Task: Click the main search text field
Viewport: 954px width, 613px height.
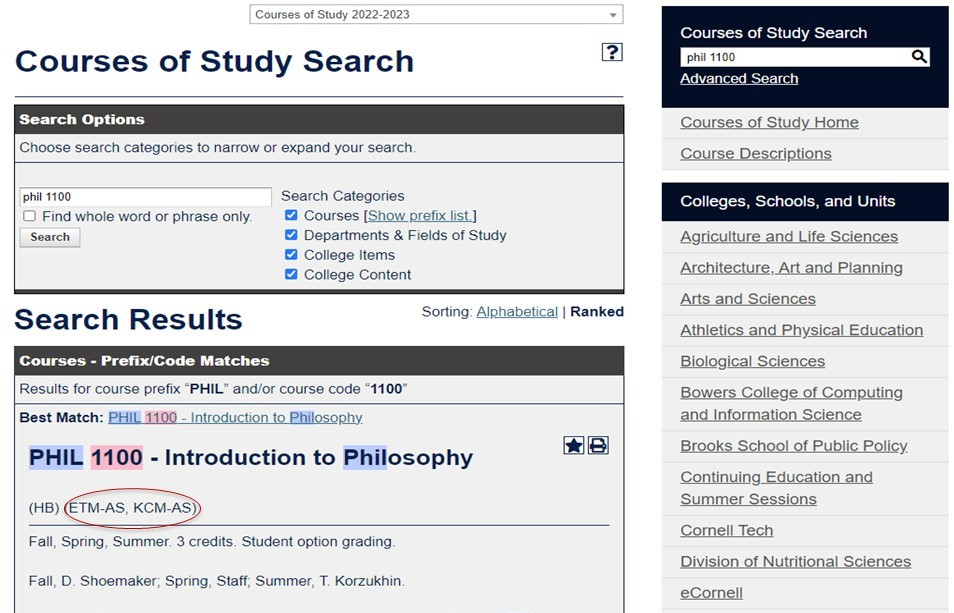Action: (x=144, y=196)
